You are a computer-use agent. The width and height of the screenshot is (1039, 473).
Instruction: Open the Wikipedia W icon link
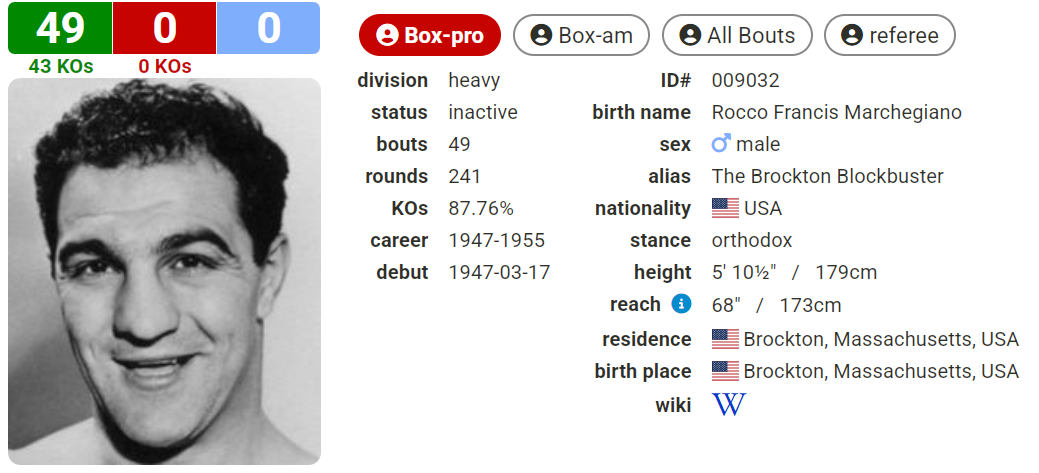729,404
